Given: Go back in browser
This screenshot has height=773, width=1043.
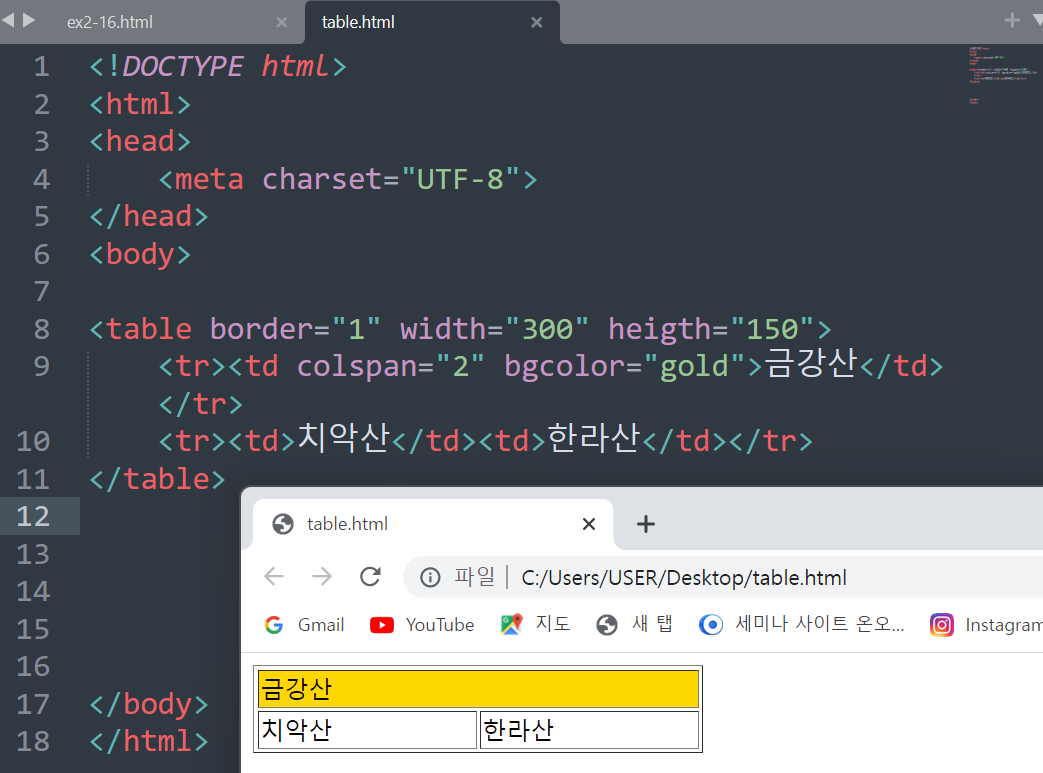Looking at the screenshot, I should [x=274, y=576].
